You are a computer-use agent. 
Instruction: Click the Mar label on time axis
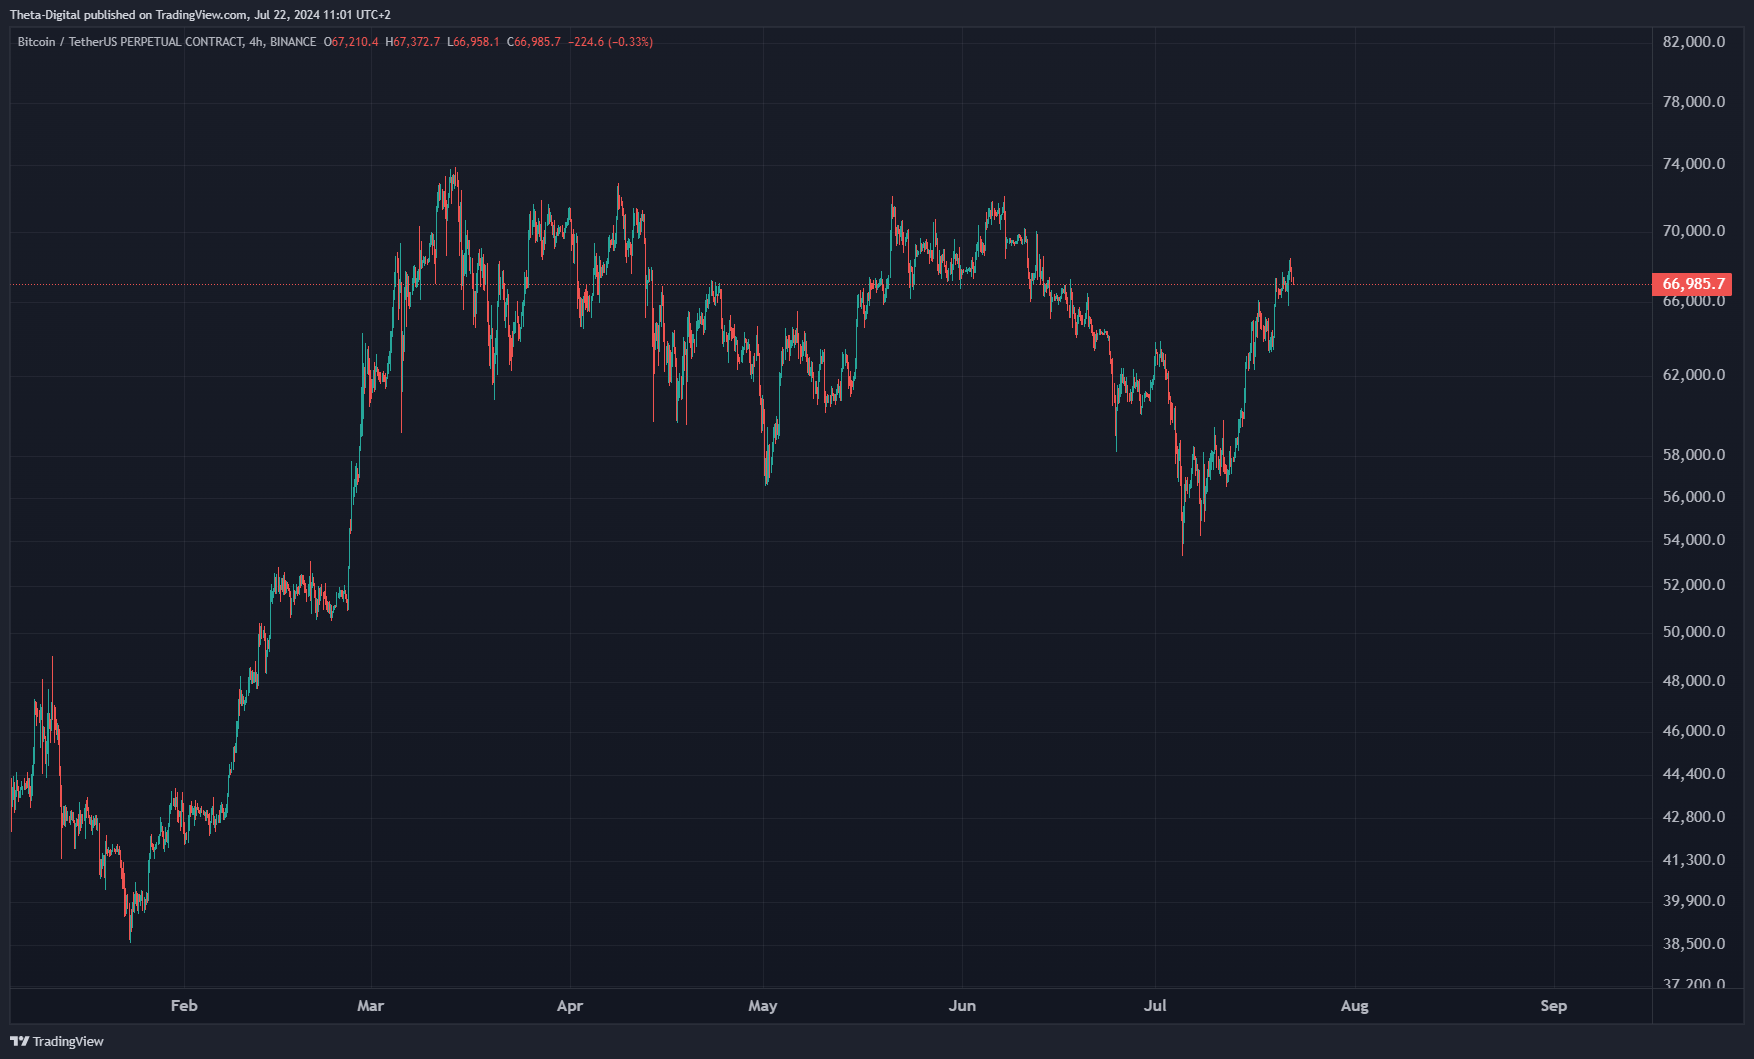370,1006
